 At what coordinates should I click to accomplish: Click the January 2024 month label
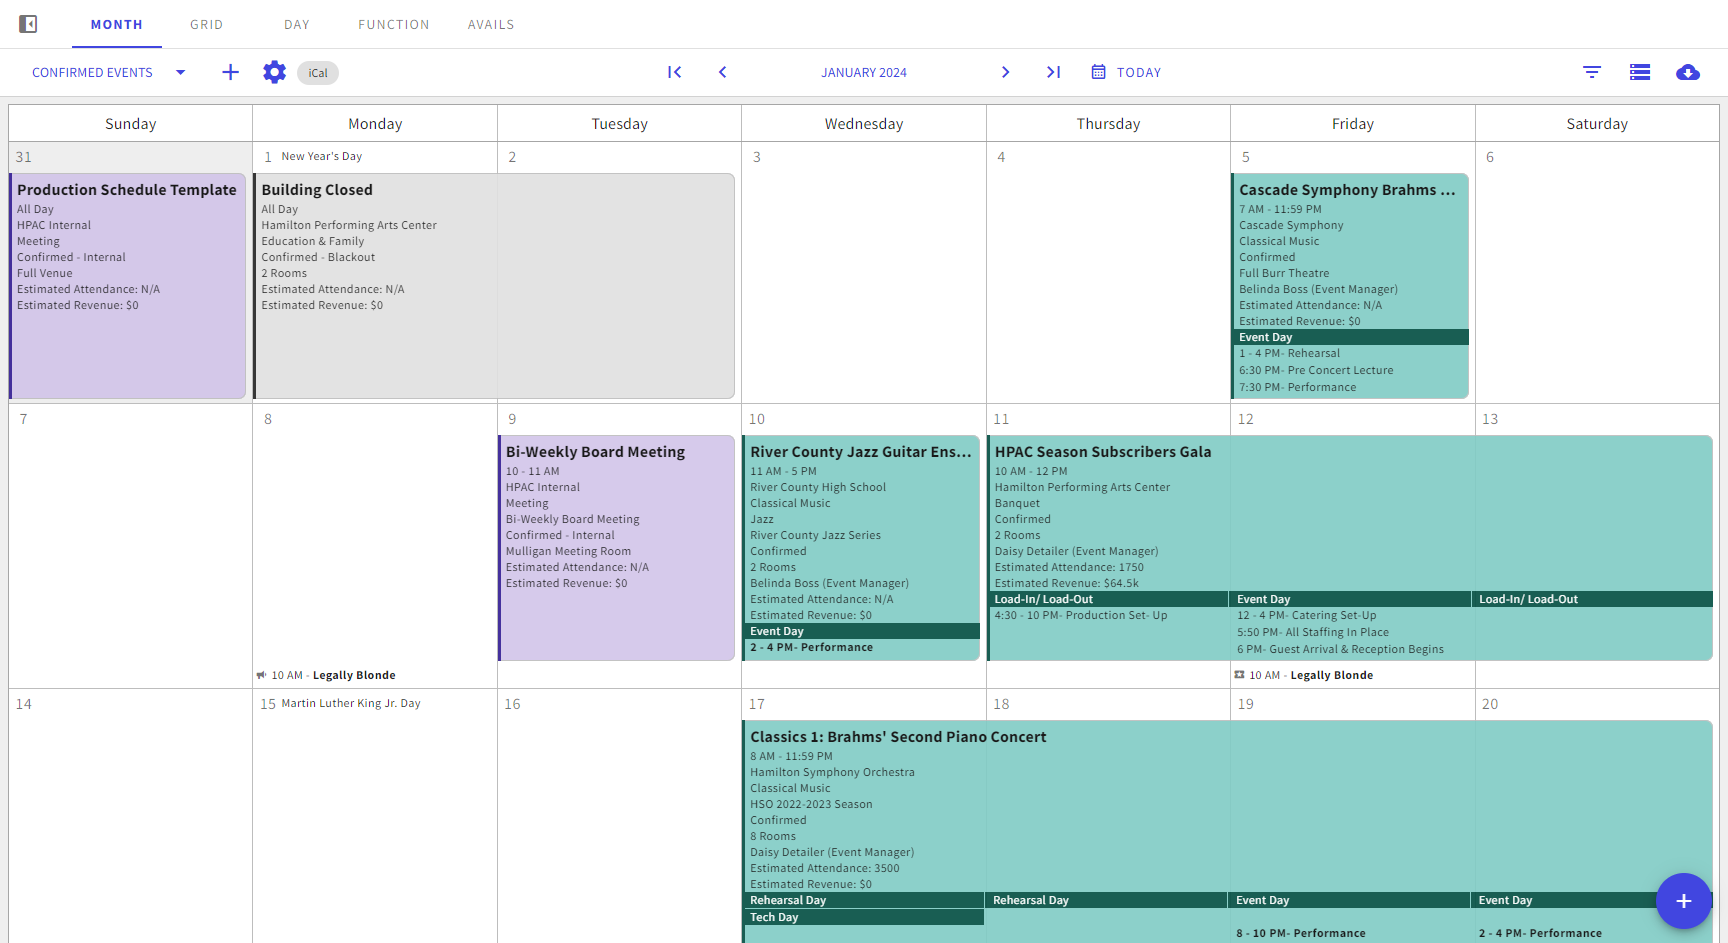864,72
